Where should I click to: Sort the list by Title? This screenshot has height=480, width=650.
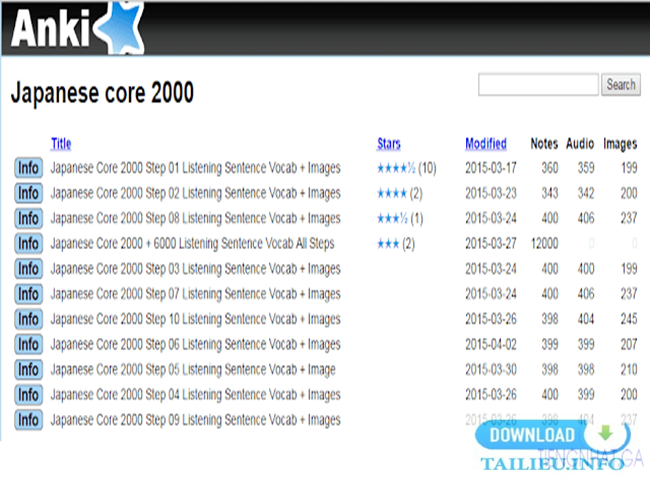click(61, 144)
